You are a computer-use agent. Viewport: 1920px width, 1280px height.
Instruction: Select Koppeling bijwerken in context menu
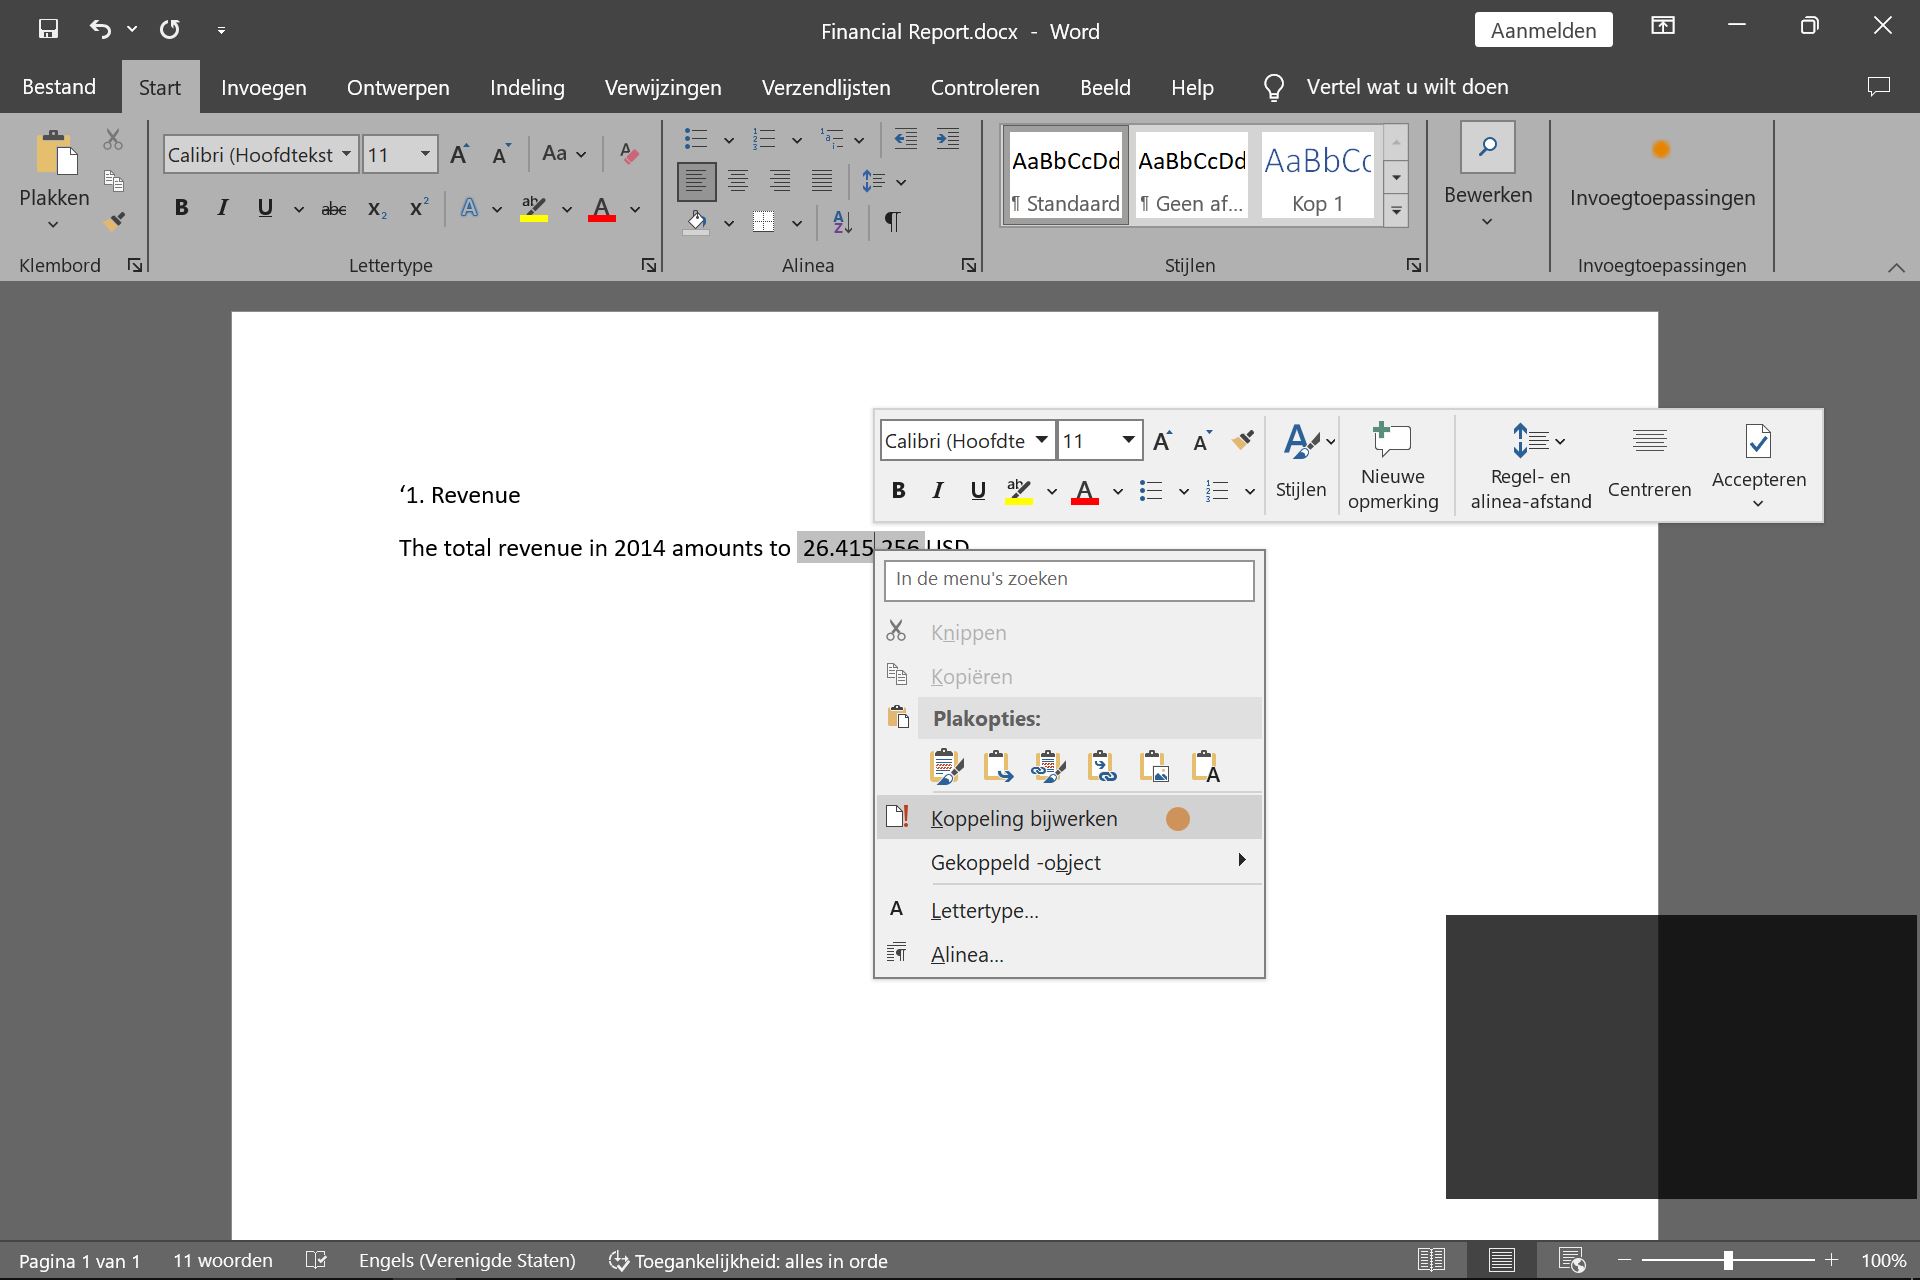1069,818
